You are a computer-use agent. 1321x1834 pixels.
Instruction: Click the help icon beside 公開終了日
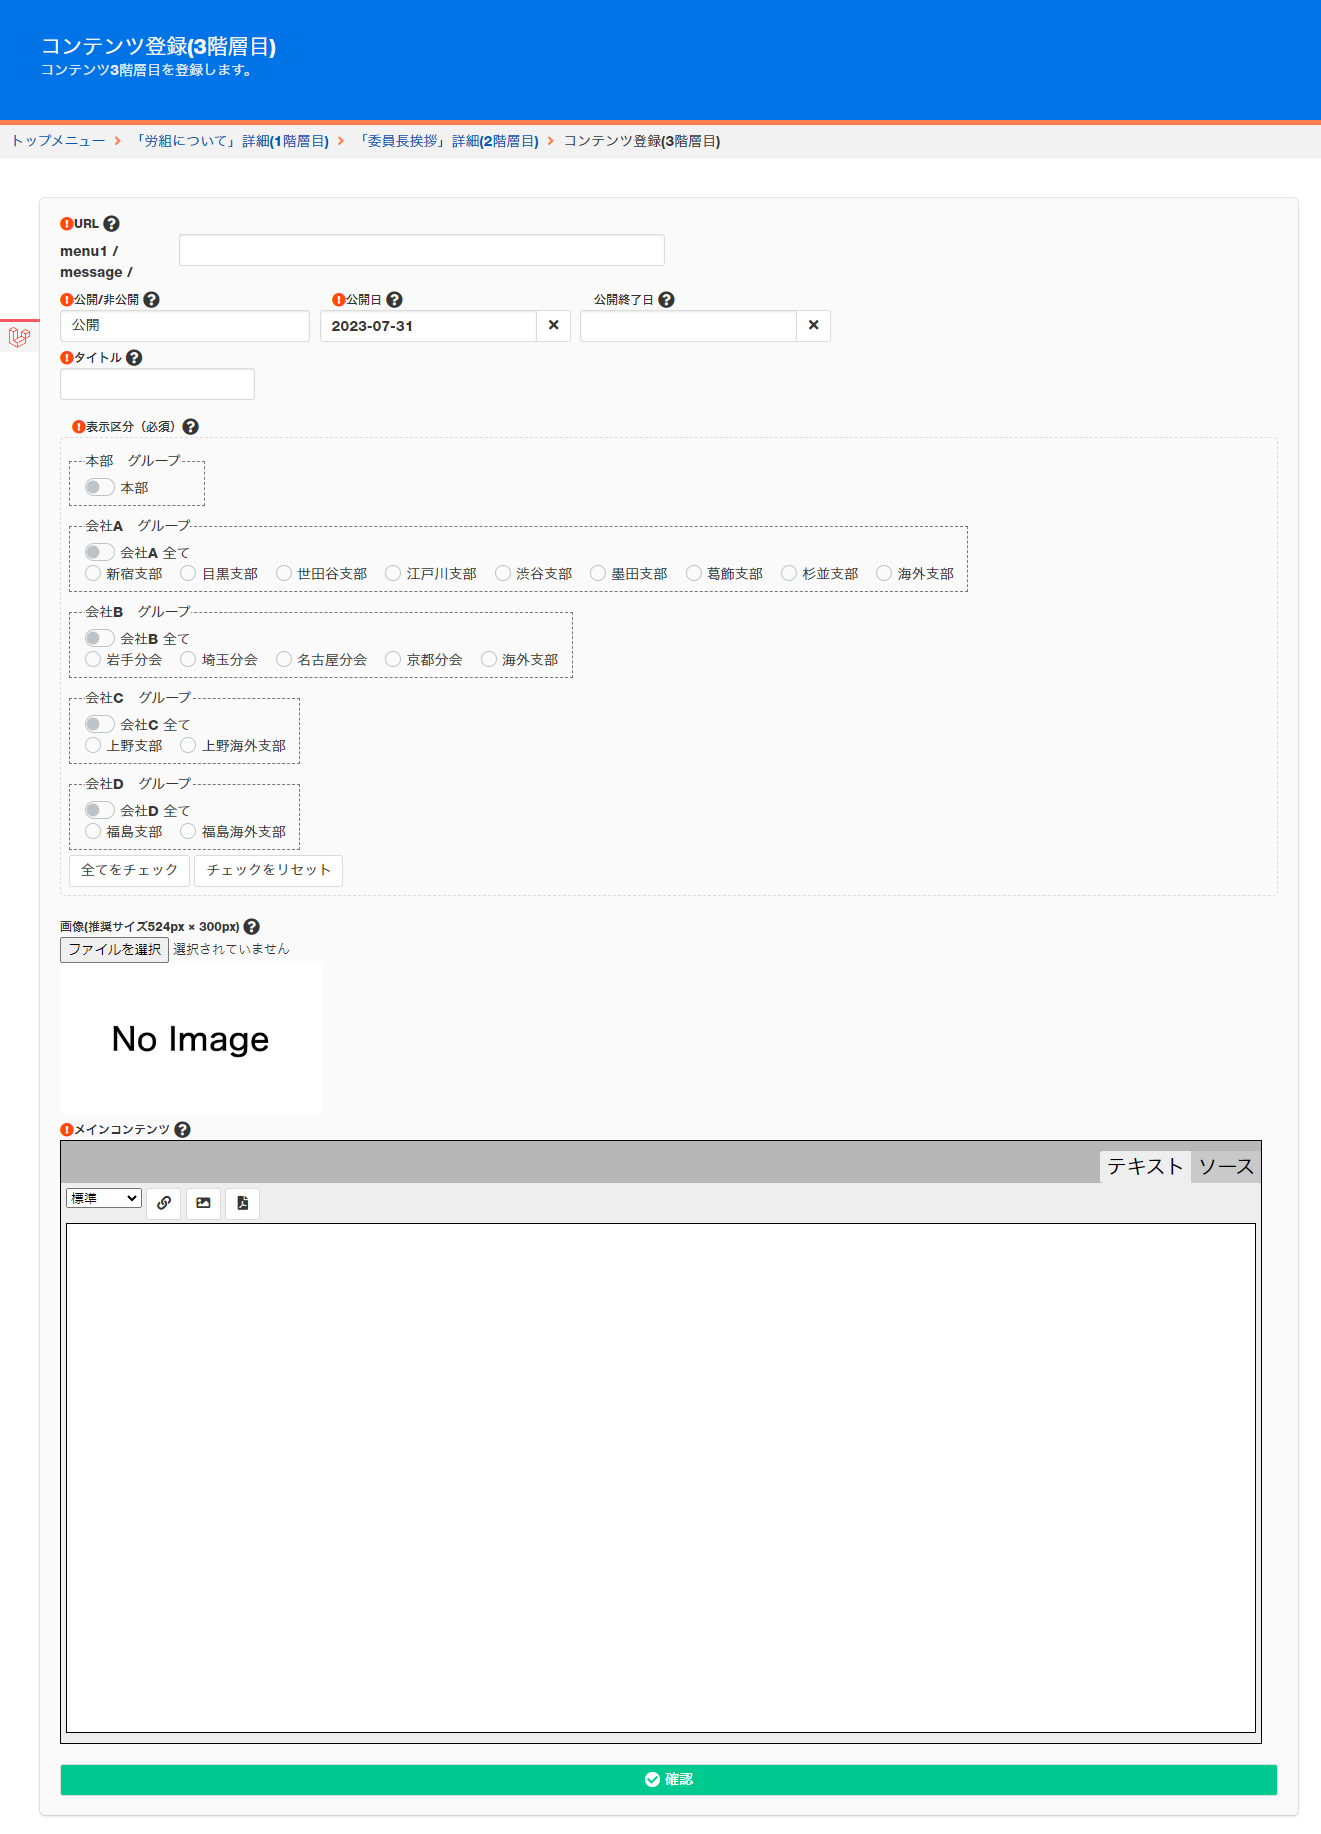666,299
